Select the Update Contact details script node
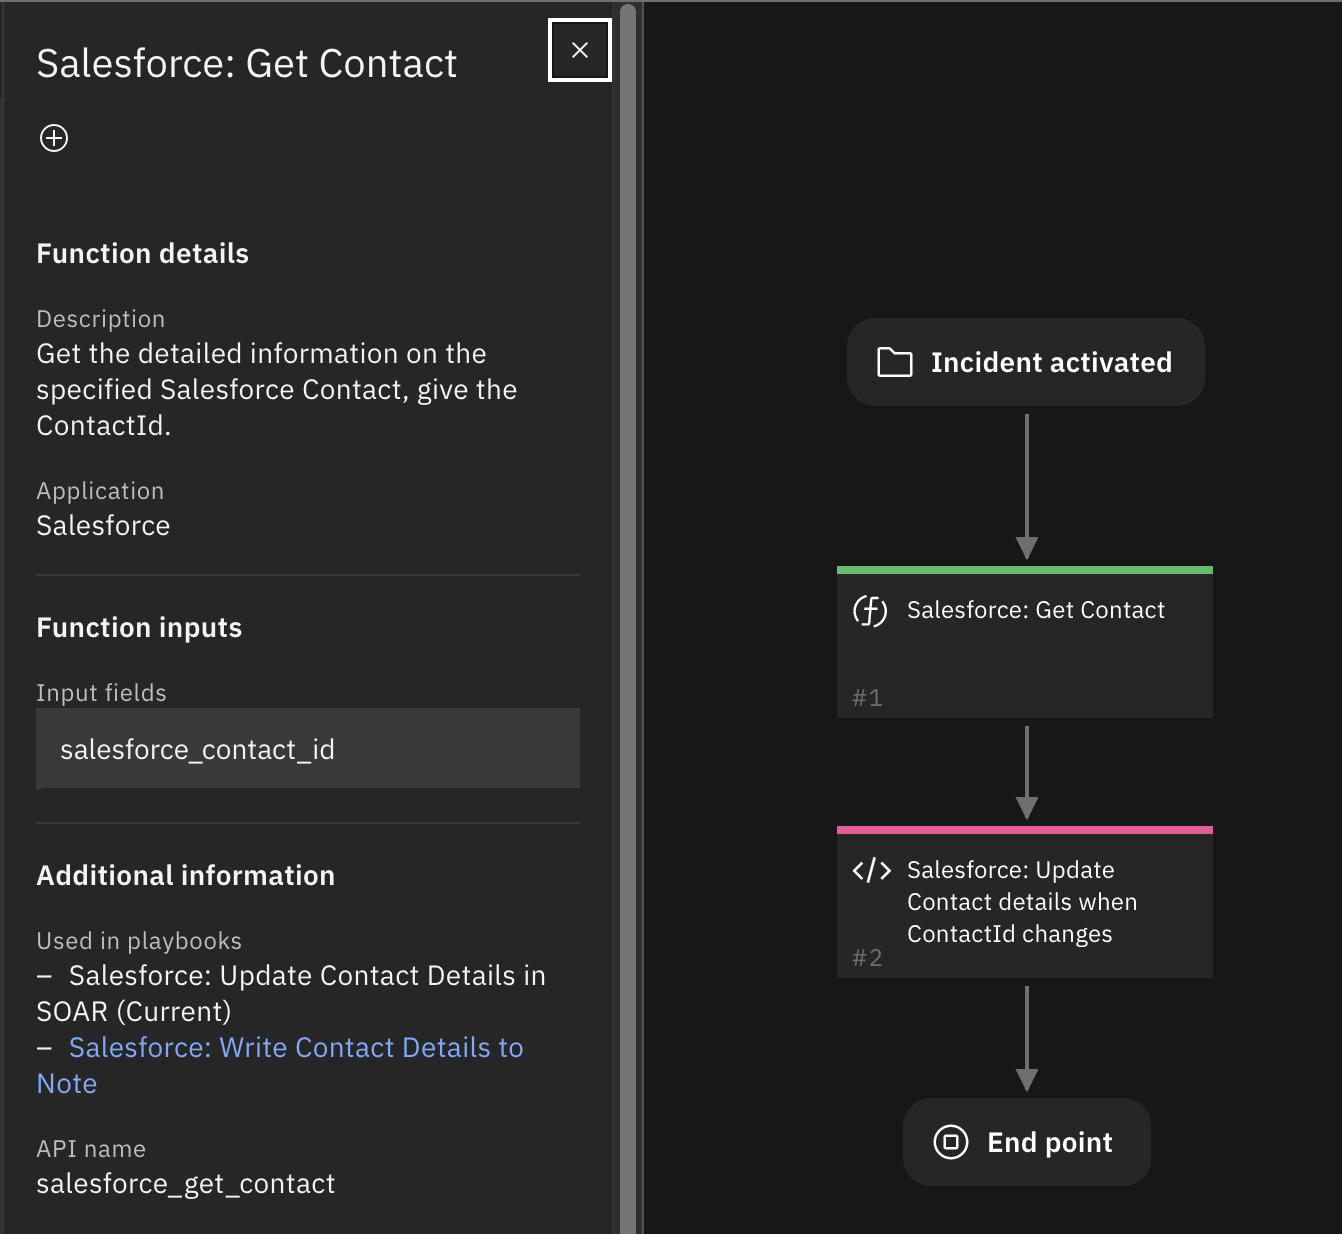 click(1025, 902)
